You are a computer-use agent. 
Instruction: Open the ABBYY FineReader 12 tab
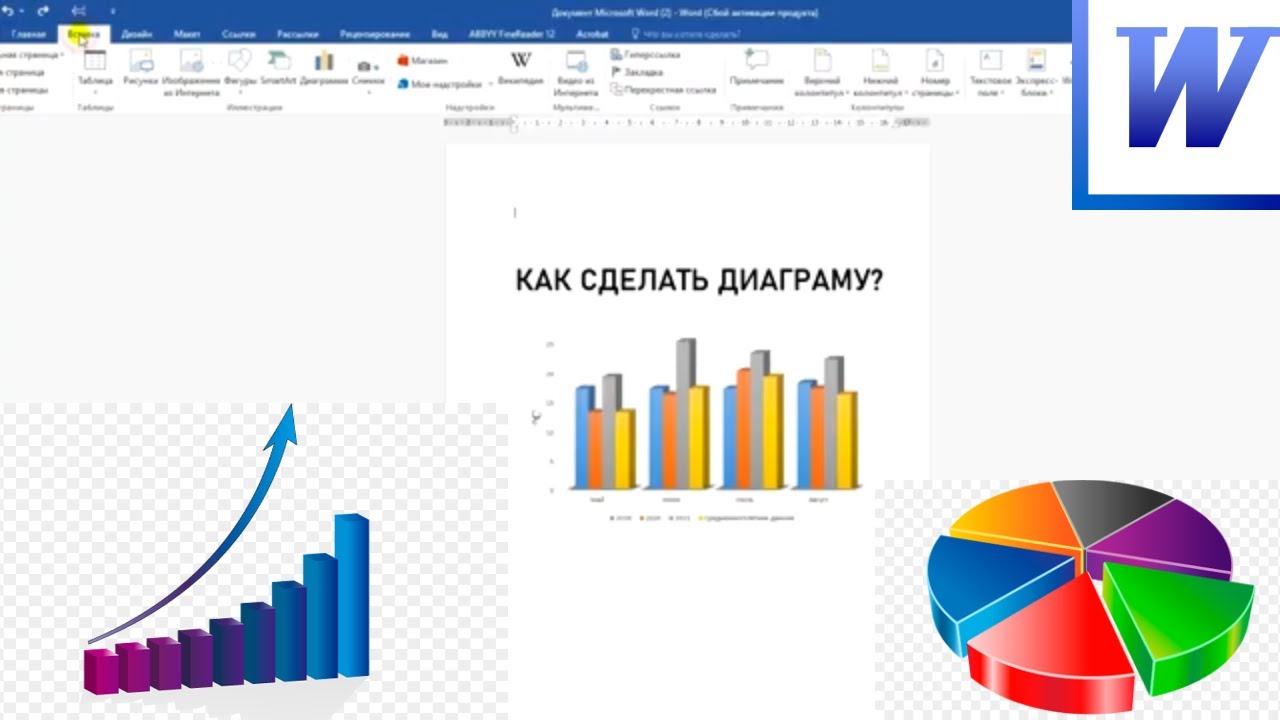click(x=512, y=34)
